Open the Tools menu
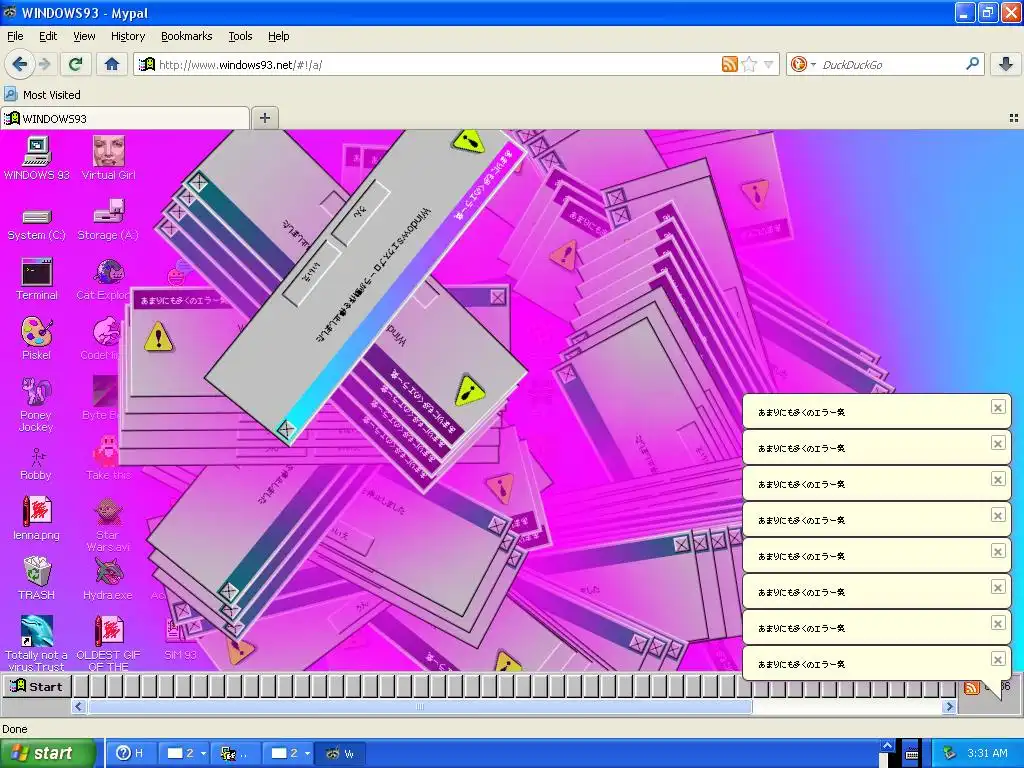 240,36
